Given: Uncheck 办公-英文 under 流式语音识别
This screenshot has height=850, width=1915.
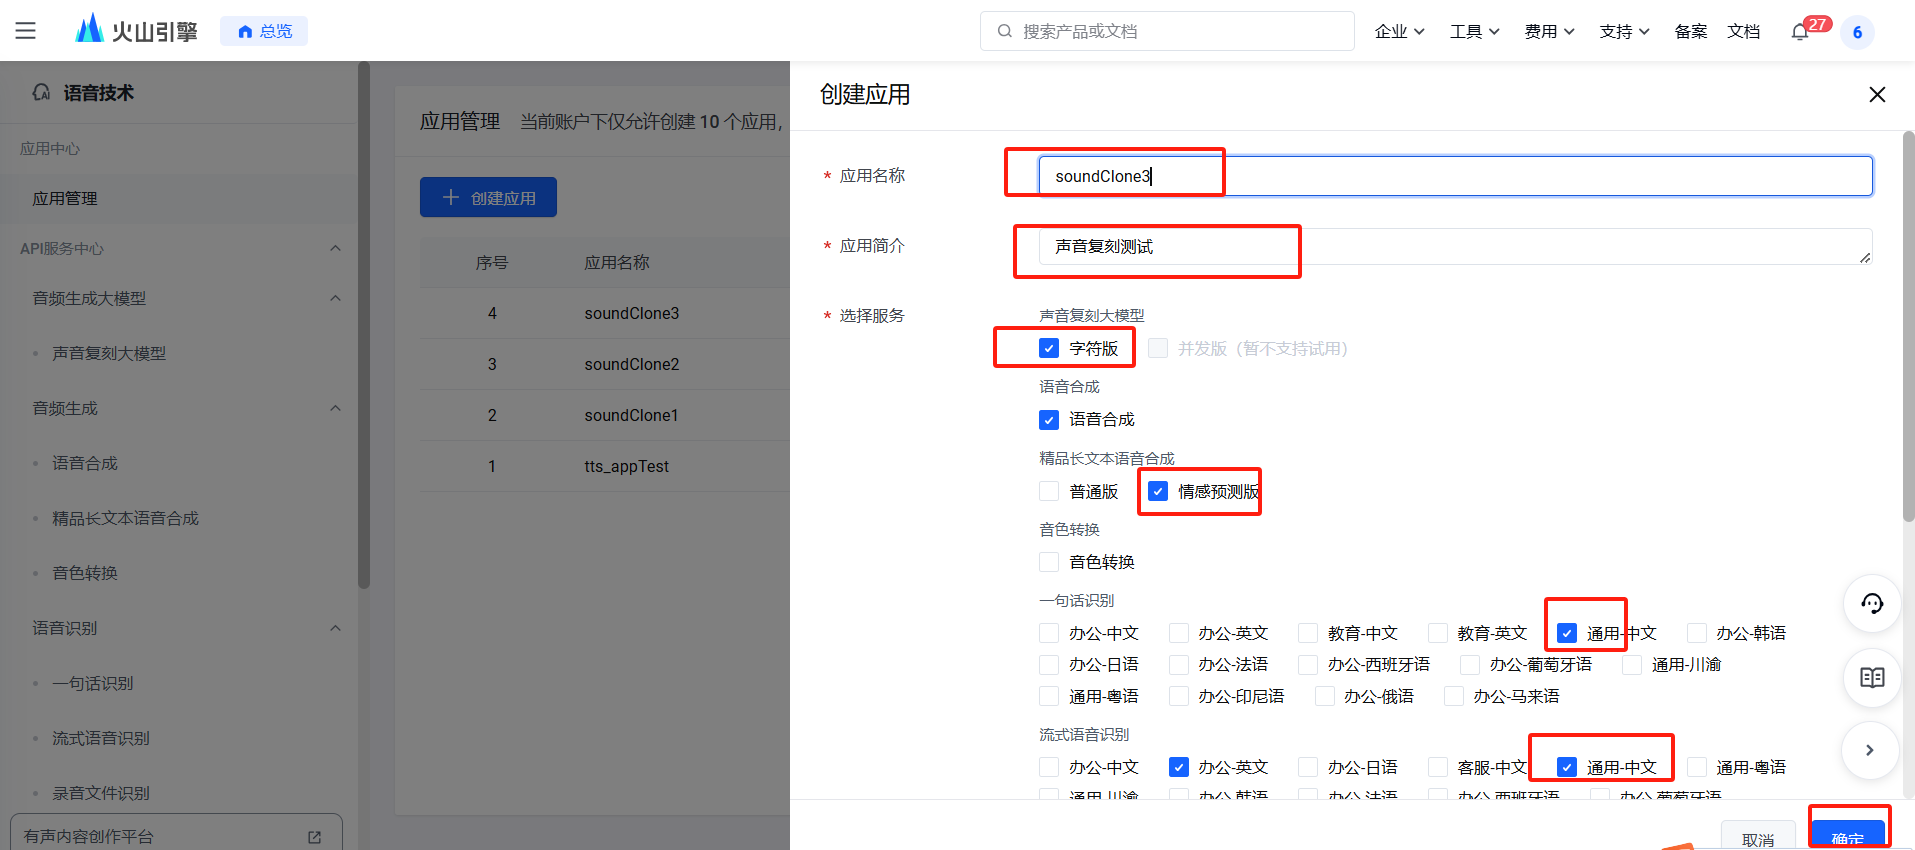Looking at the screenshot, I should [1179, 767].
